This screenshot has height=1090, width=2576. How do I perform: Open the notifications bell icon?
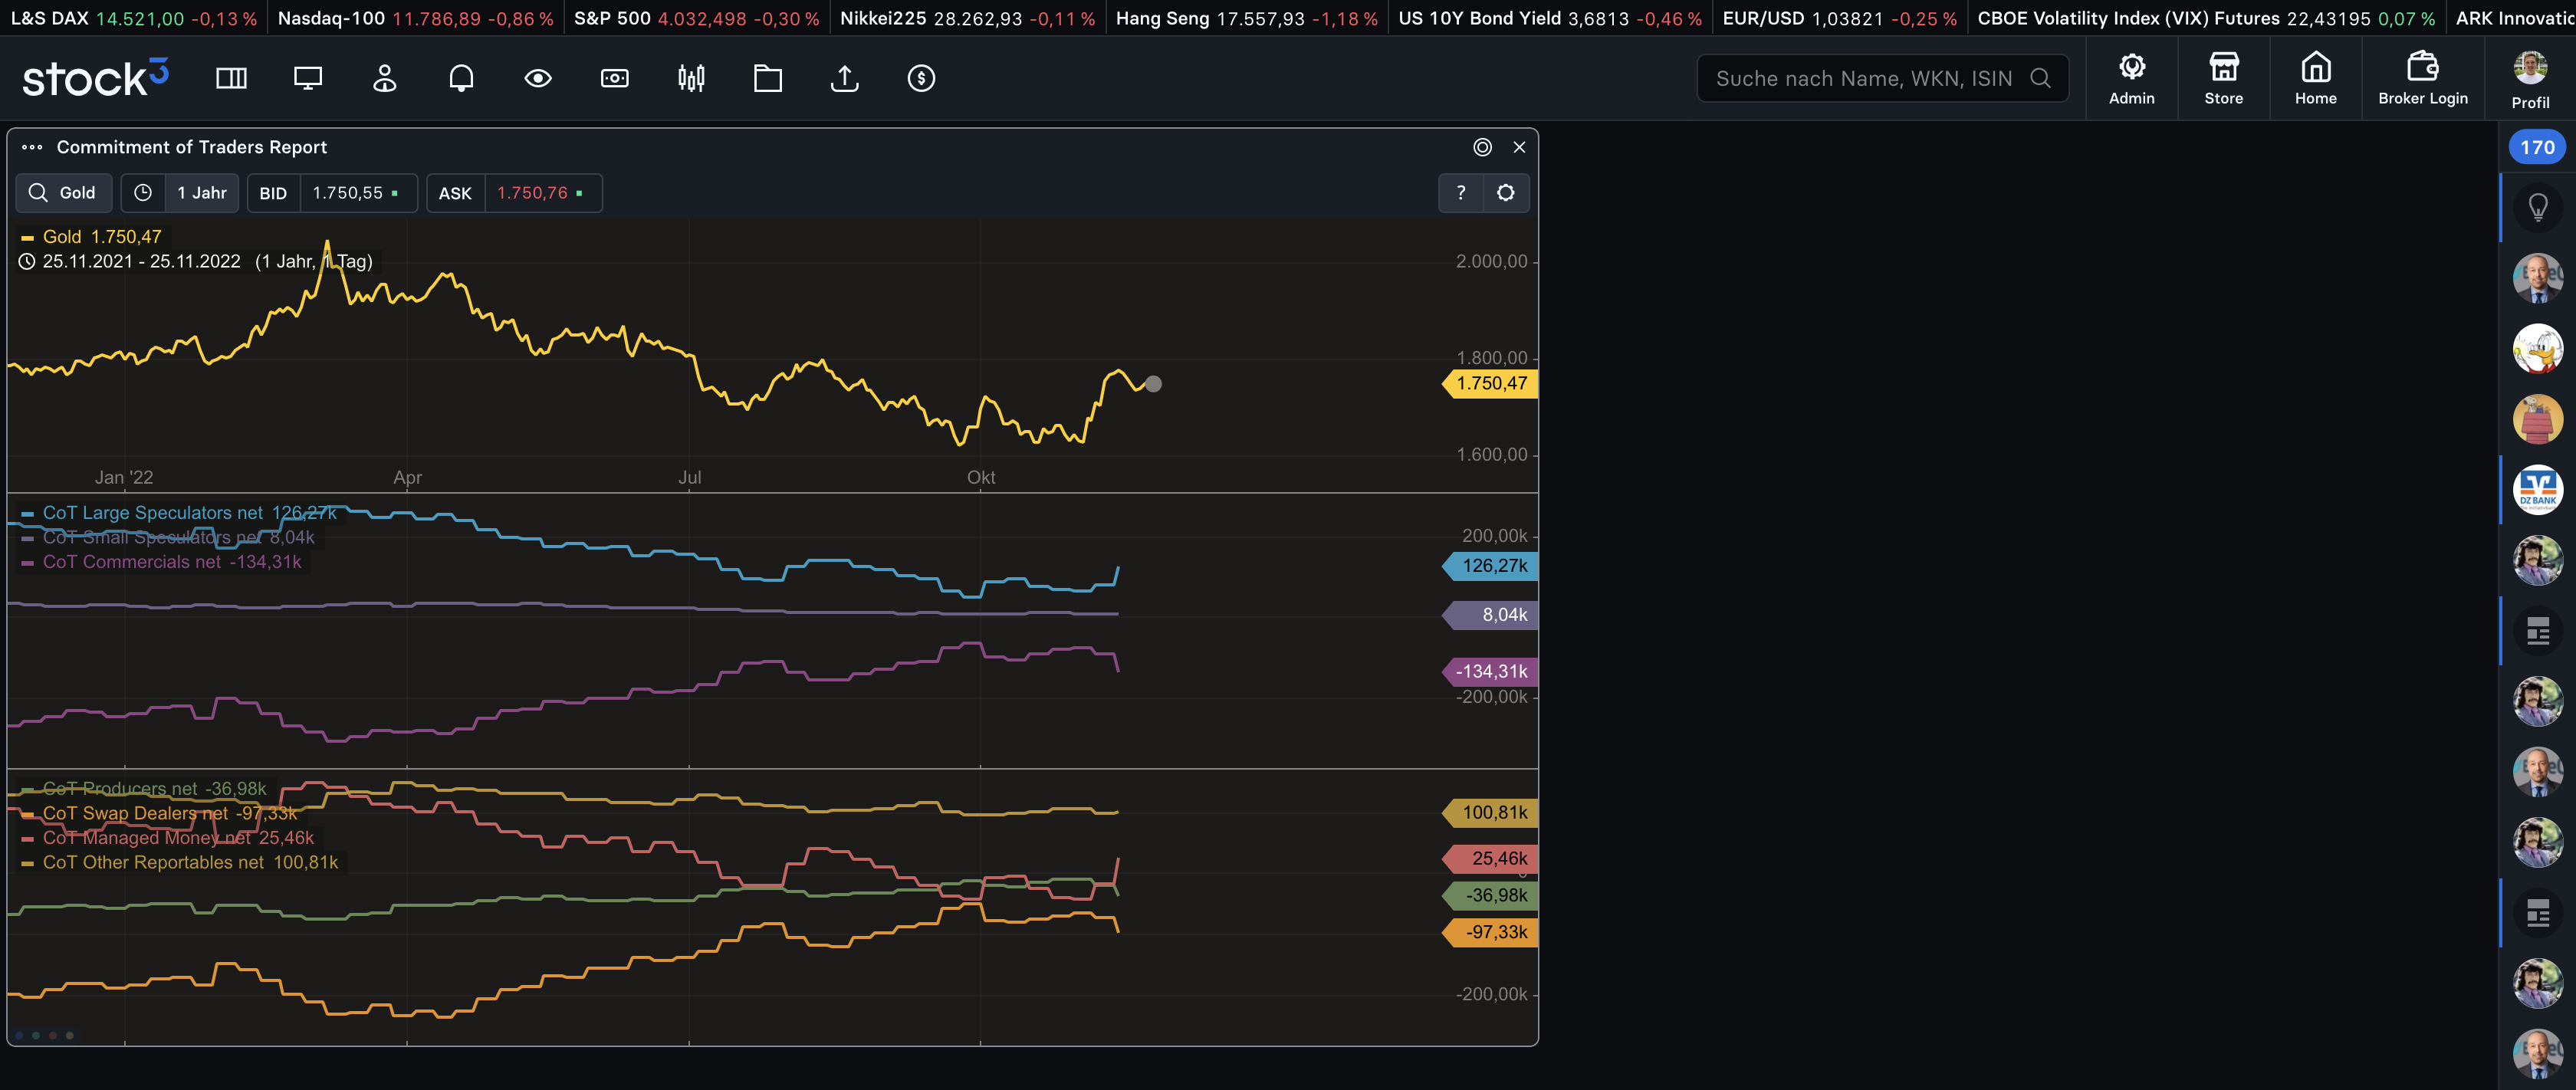[x=461, y=78]
